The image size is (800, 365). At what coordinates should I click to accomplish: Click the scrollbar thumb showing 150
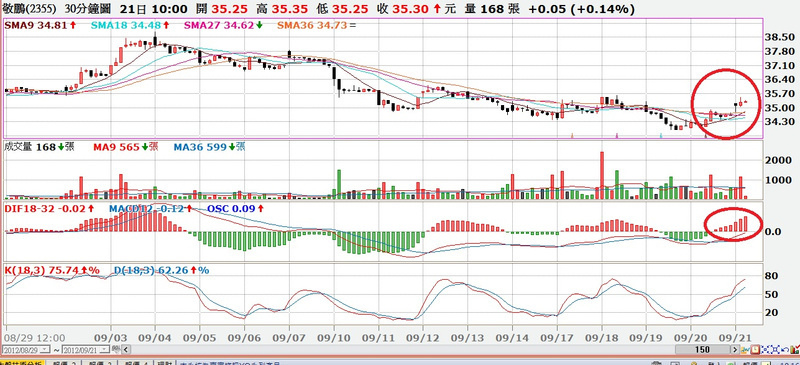tap(703, 350)
